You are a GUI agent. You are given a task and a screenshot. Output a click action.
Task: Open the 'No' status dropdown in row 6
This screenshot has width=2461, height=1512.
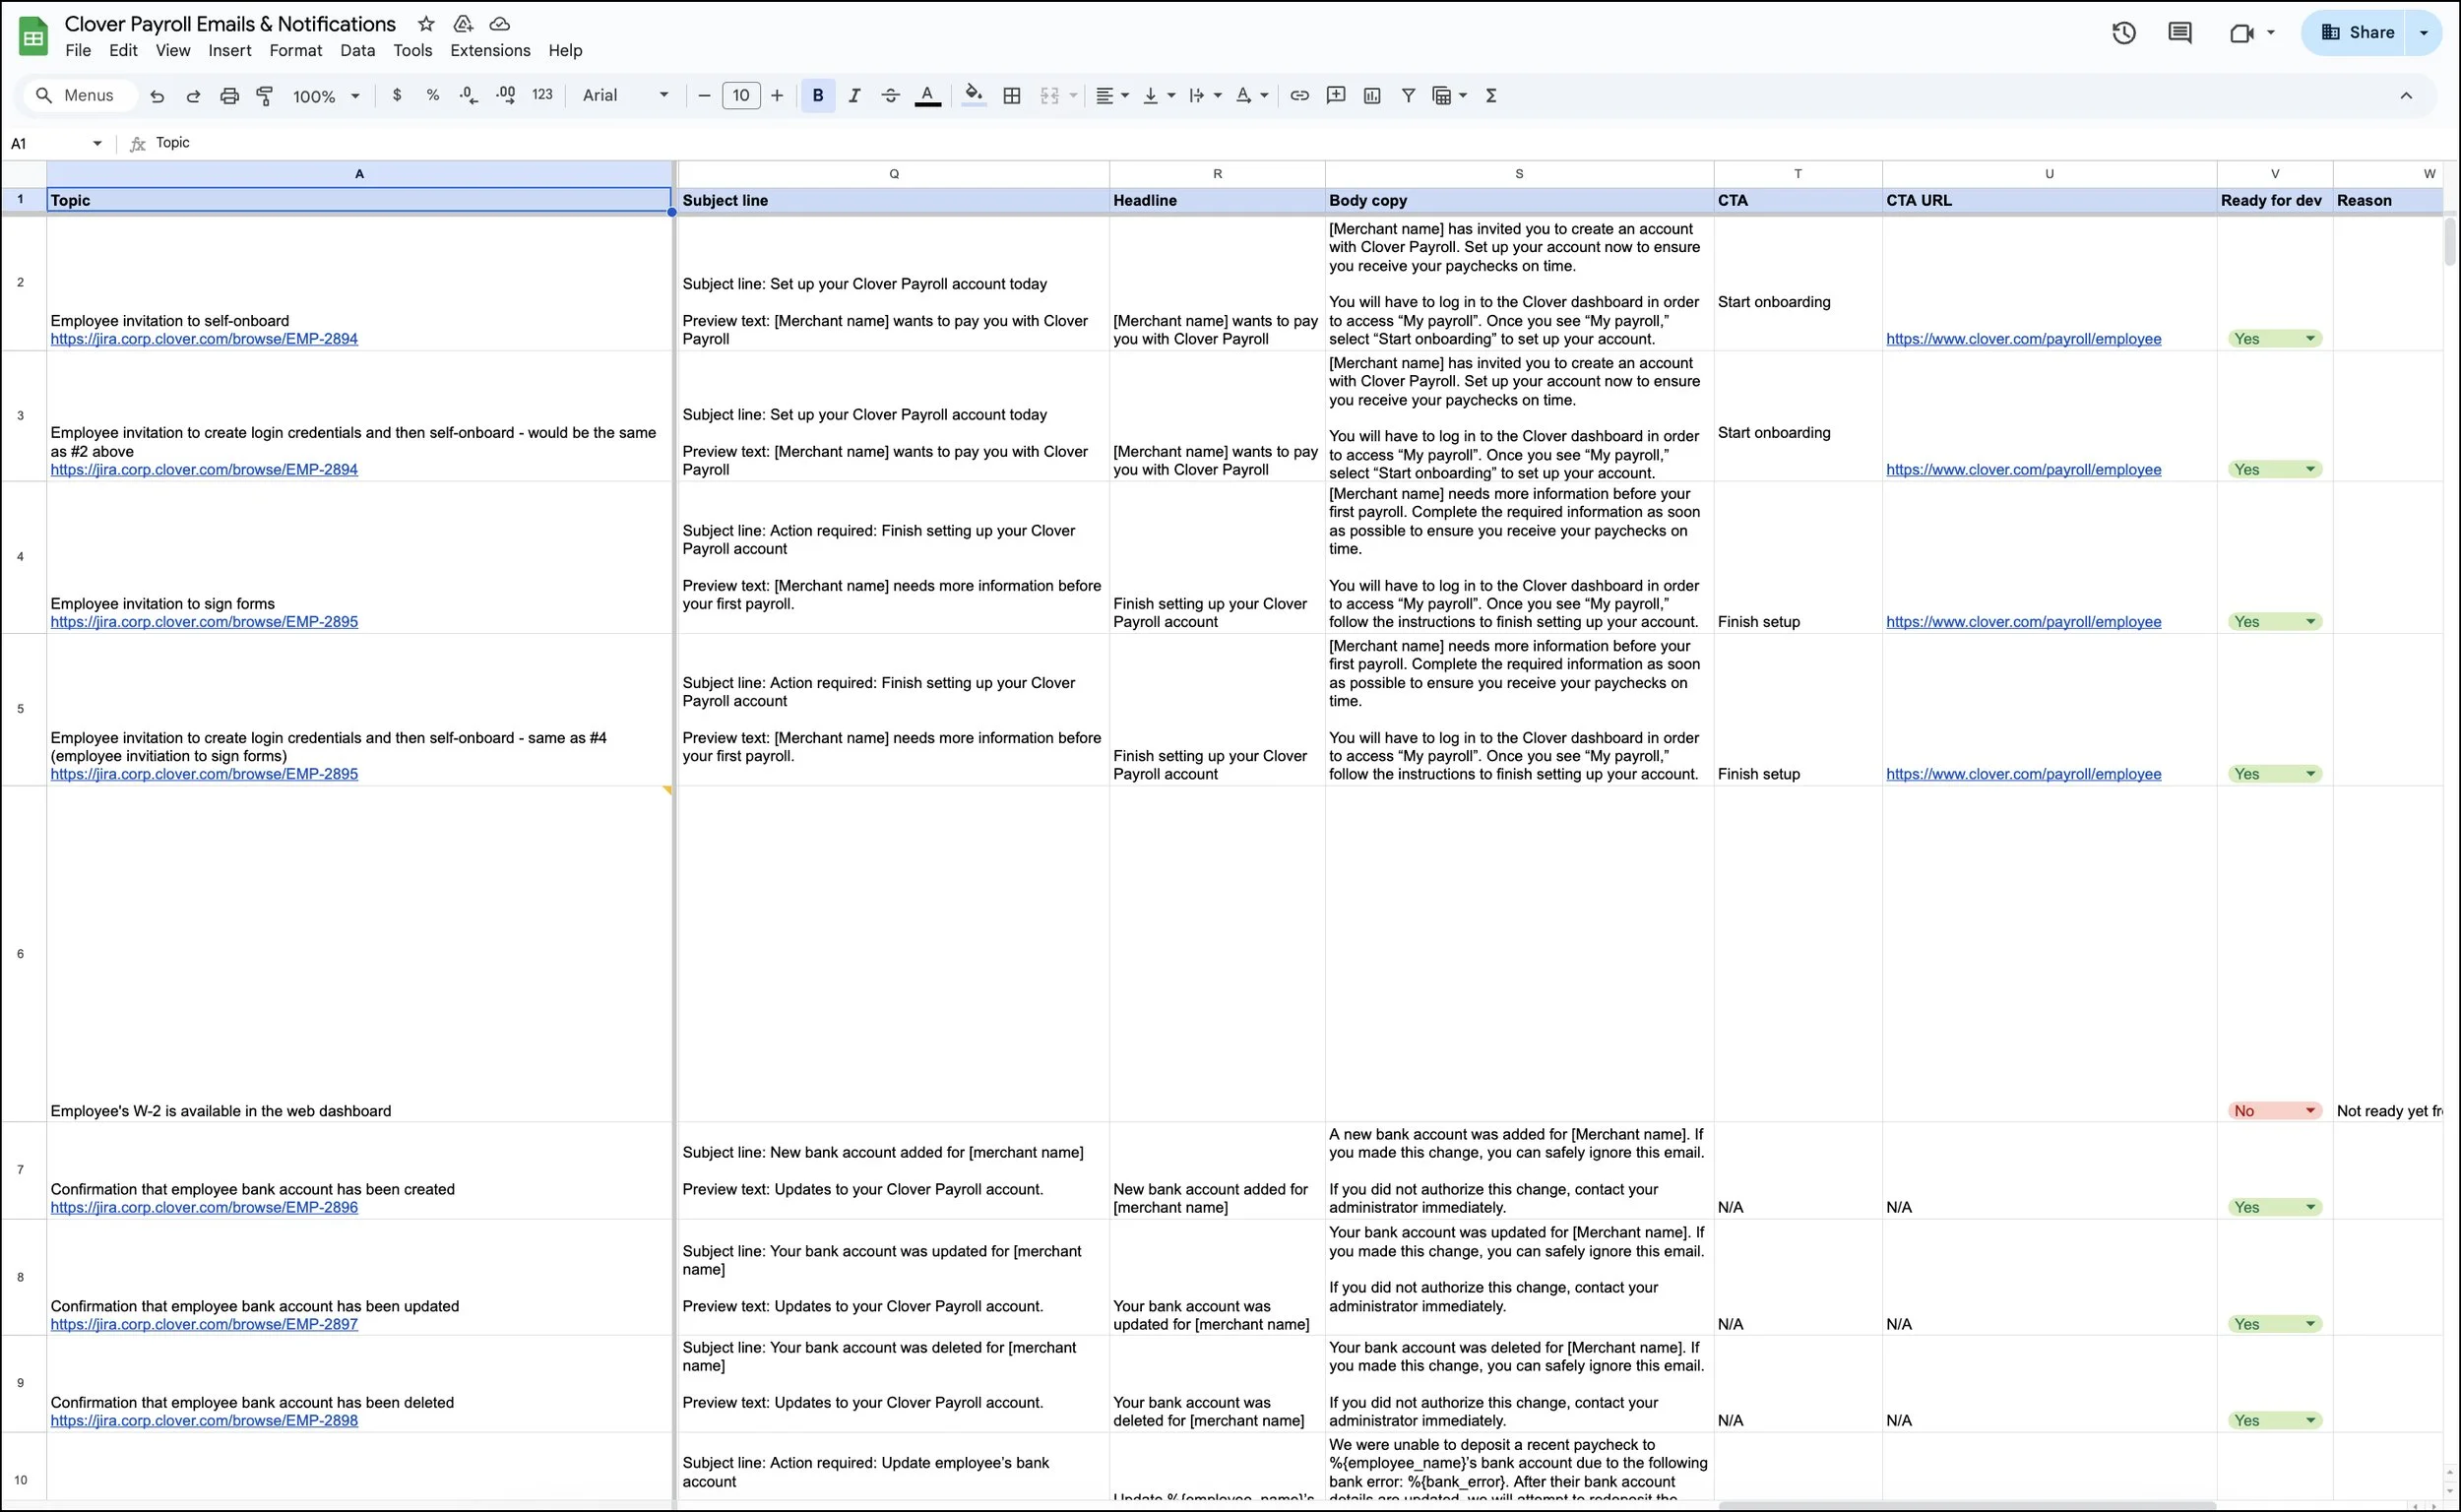2309,1111
